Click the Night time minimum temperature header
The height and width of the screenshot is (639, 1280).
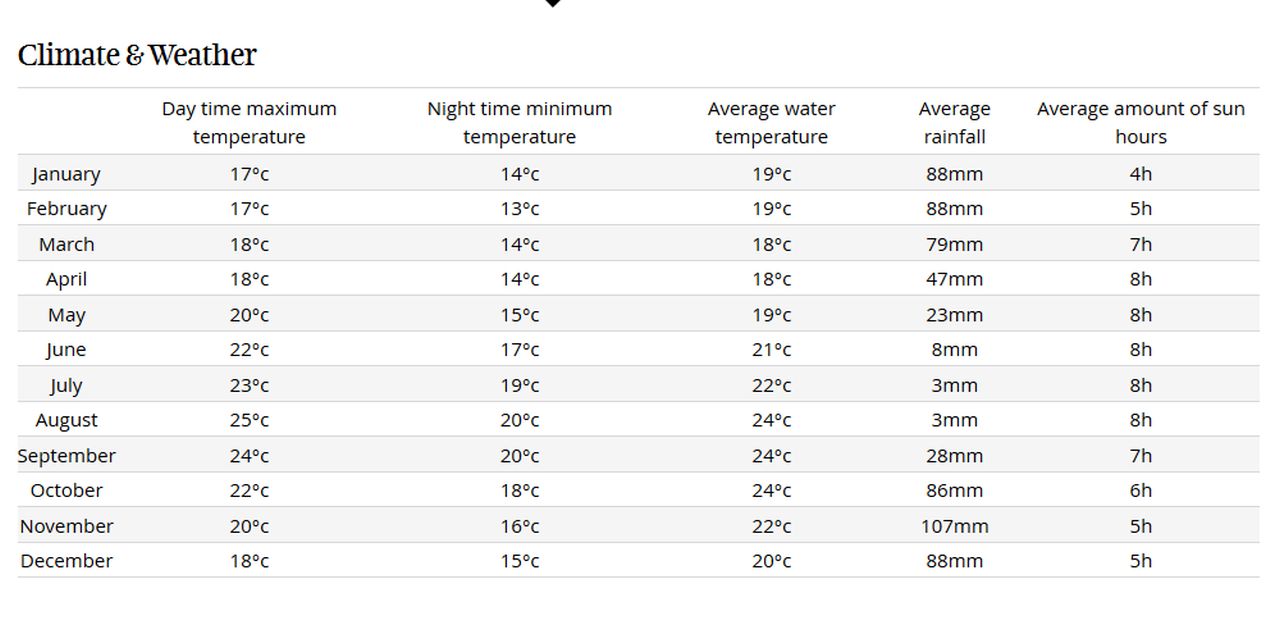coord(519,123)
